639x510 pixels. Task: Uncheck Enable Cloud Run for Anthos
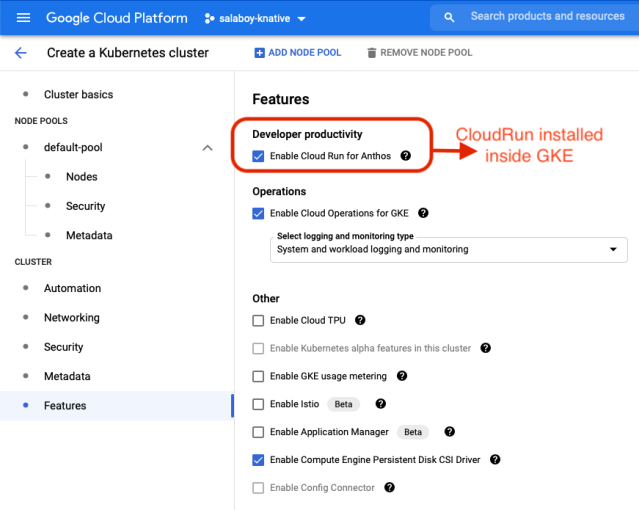pyautogui.click(x=258, y=156)
